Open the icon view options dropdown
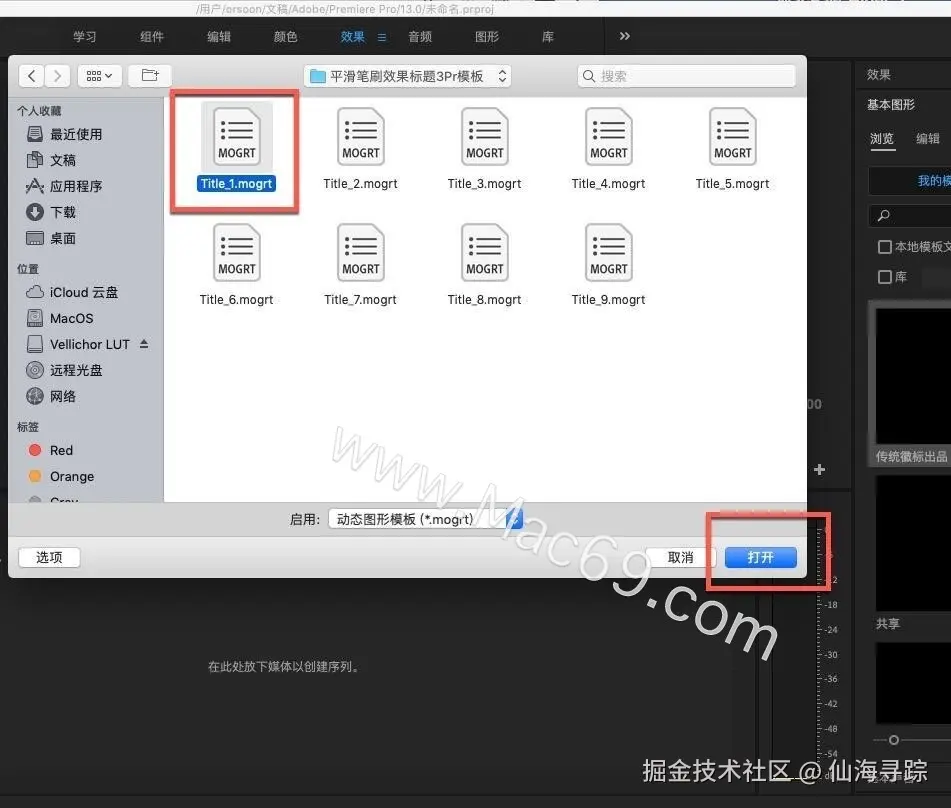Viewport: 951px width, 808px height. click(99, 76)
